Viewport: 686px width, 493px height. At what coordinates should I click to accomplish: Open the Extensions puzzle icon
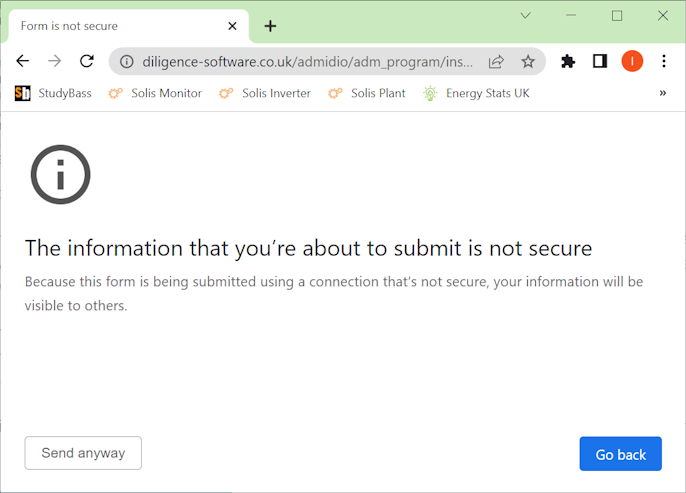coord(568,61)
